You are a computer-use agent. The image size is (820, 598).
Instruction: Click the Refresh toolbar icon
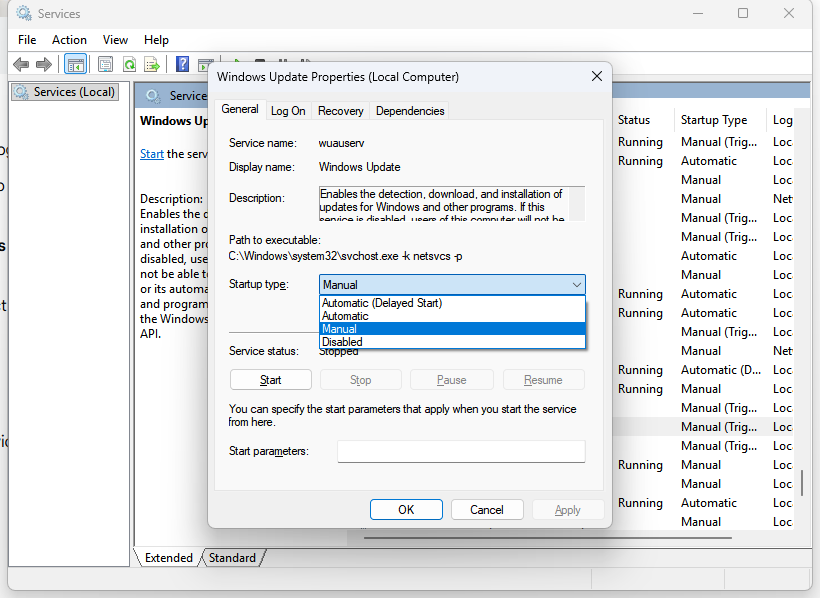coord(129,64)
